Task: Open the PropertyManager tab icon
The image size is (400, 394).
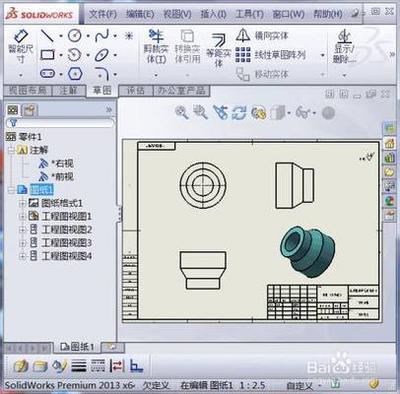Action: (30, 110)
